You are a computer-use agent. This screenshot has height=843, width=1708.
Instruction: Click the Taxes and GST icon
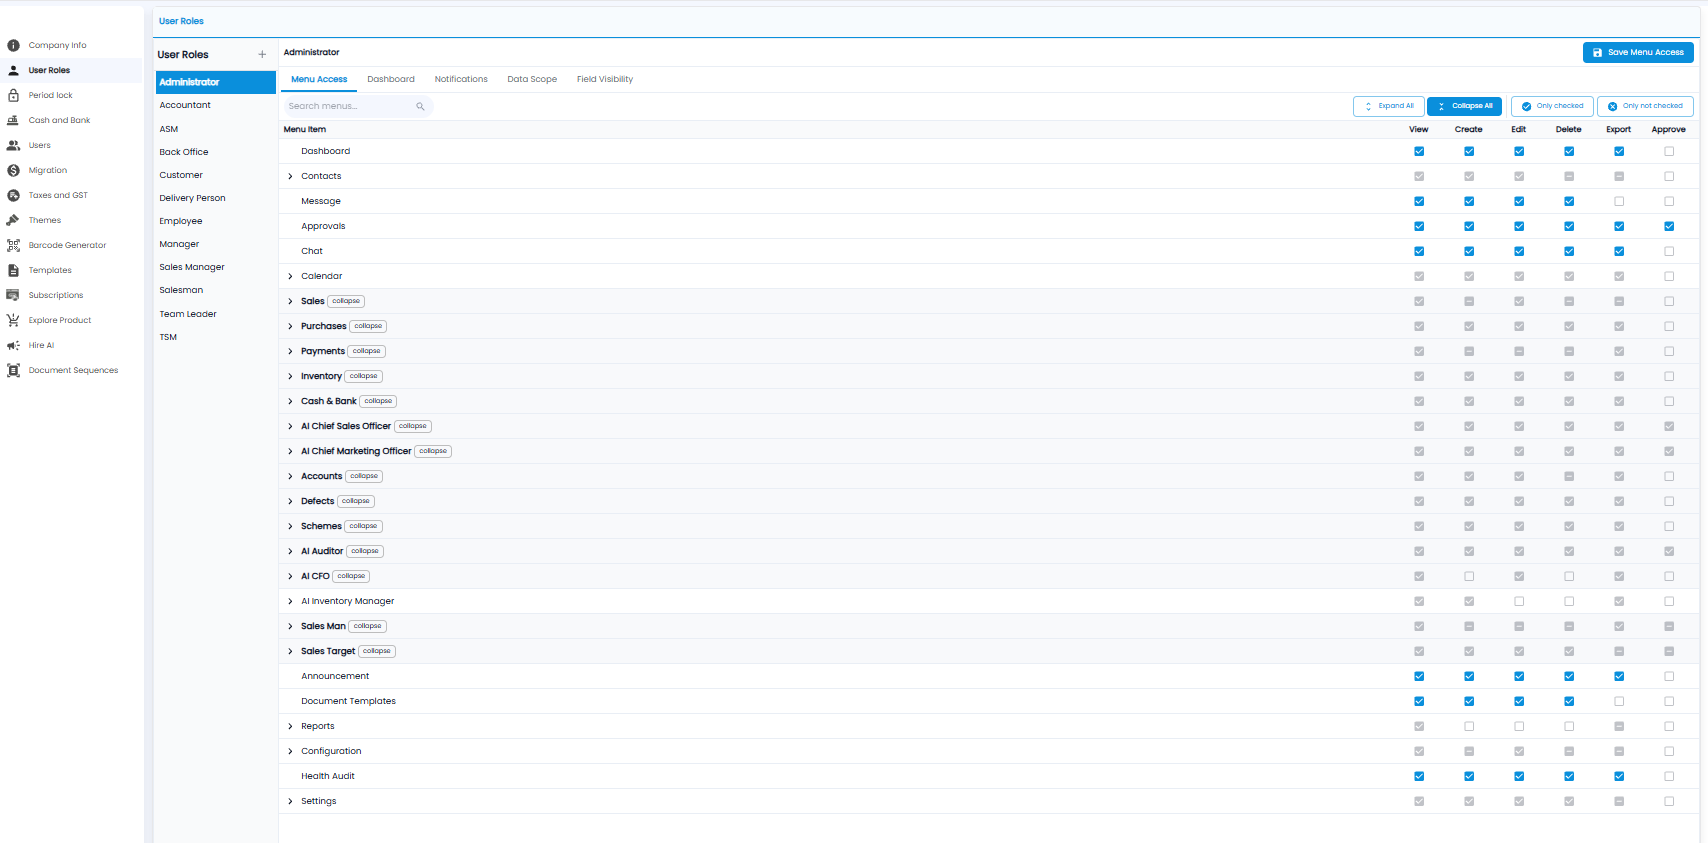[13, 195]
